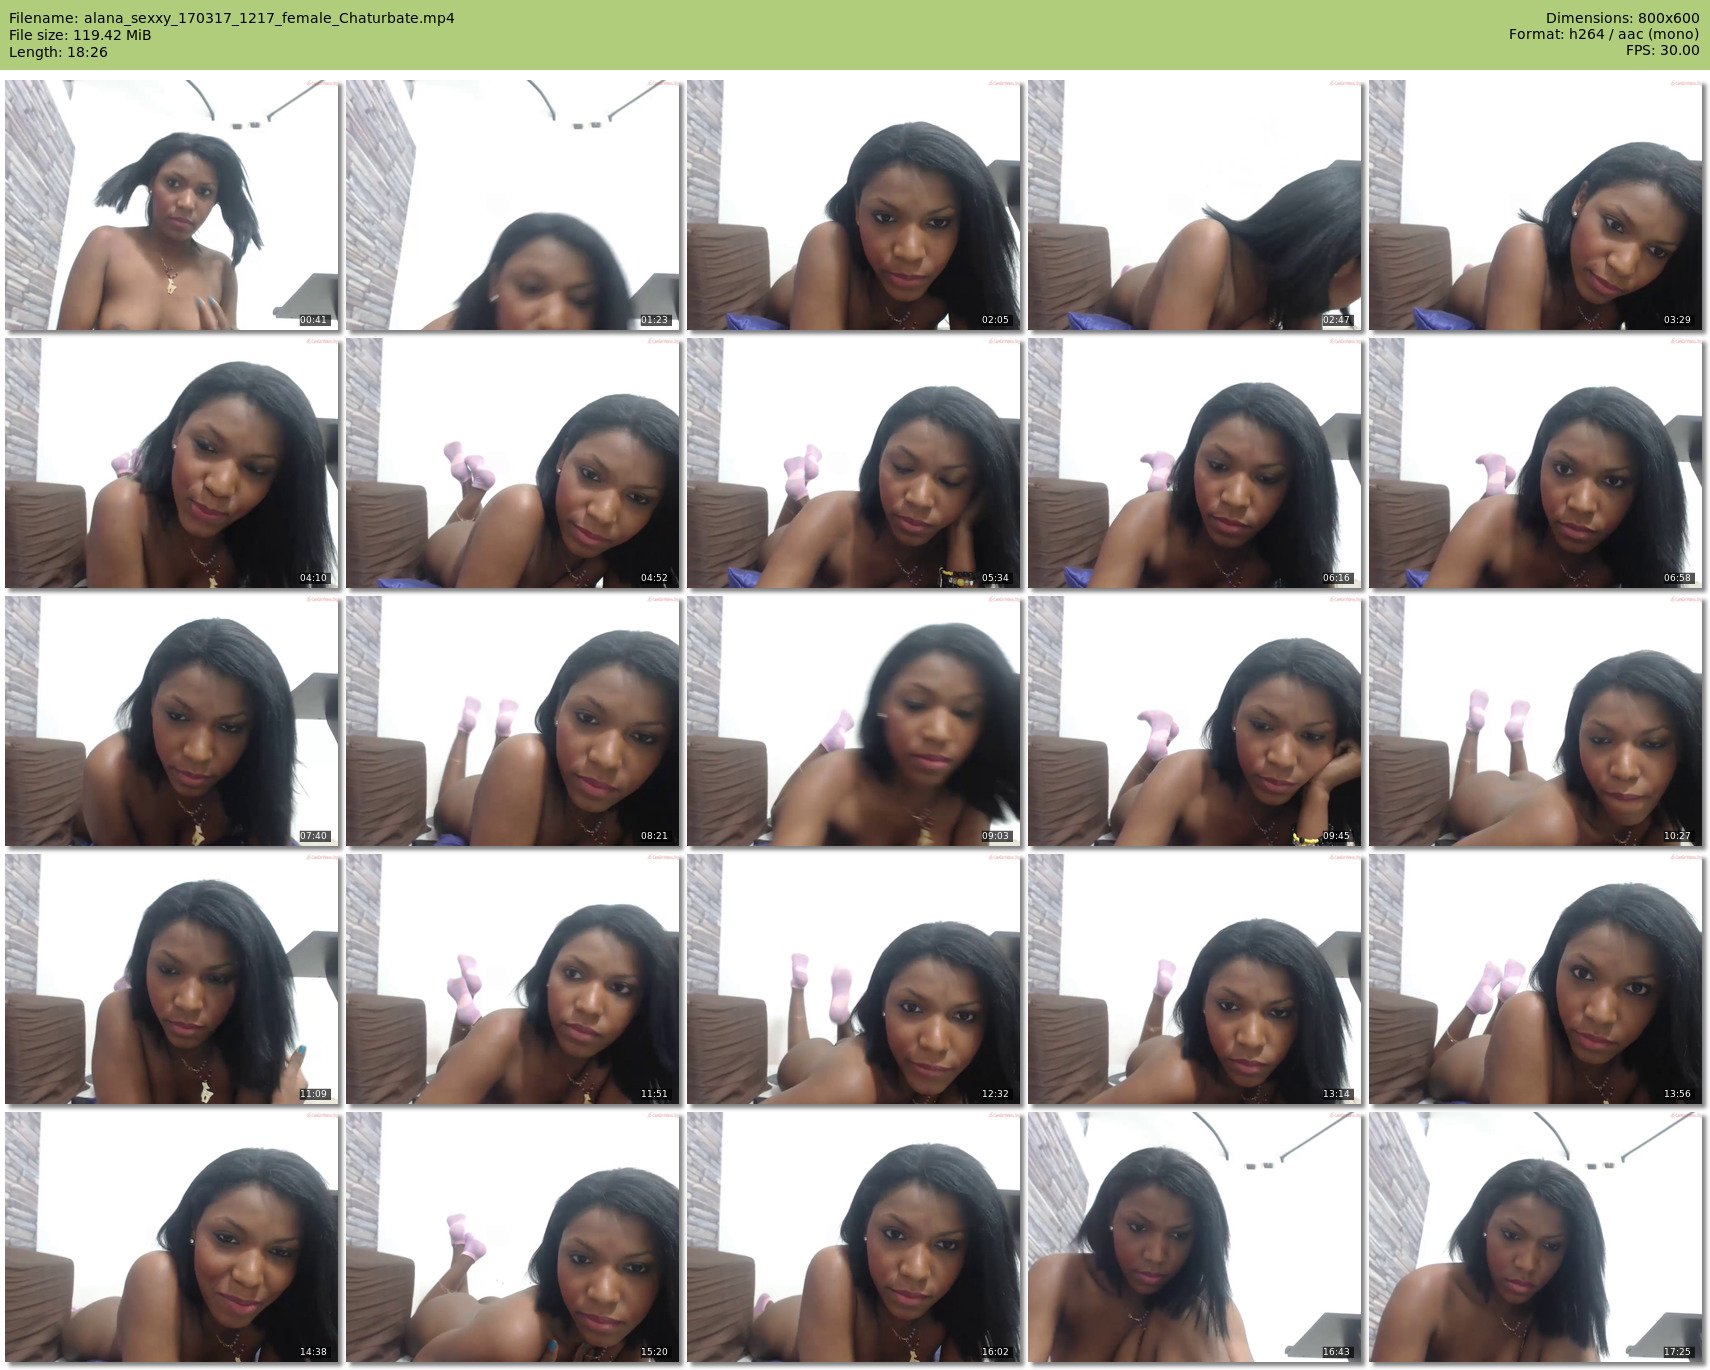This screenshot has height=1370, width=1710.
Task: Click the frame labeled 03:29
Action: point(1535,205)
